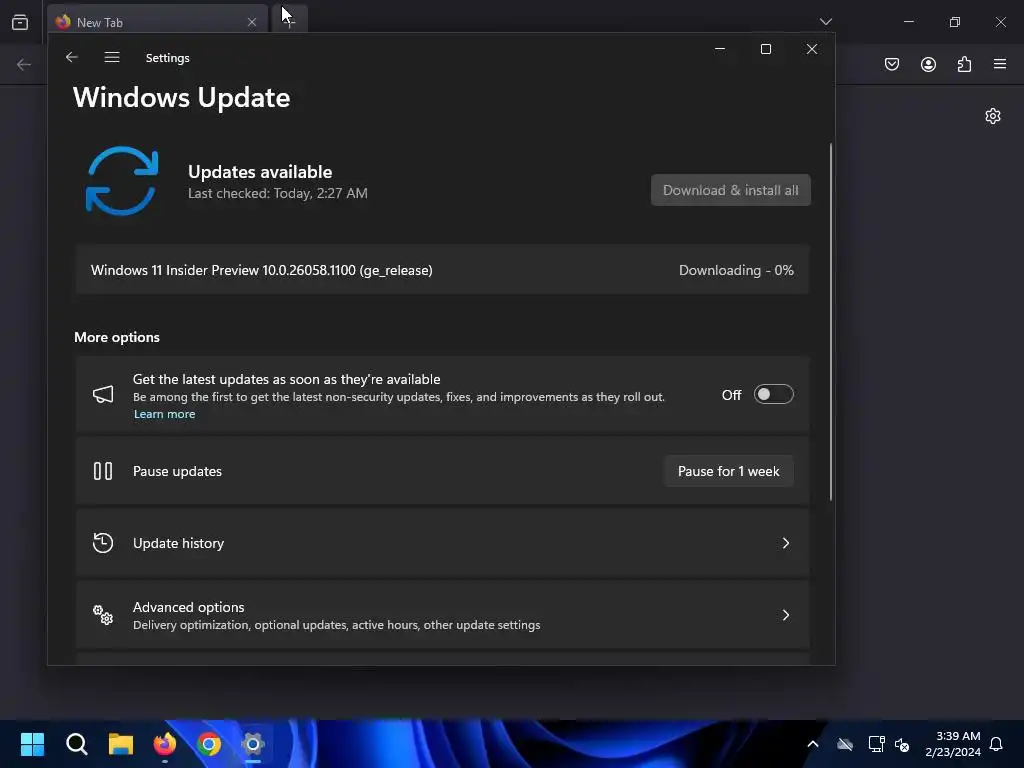1024x768 pixels.
Task: Show hidden system tray icons
Action: click(x=813, y=744)
